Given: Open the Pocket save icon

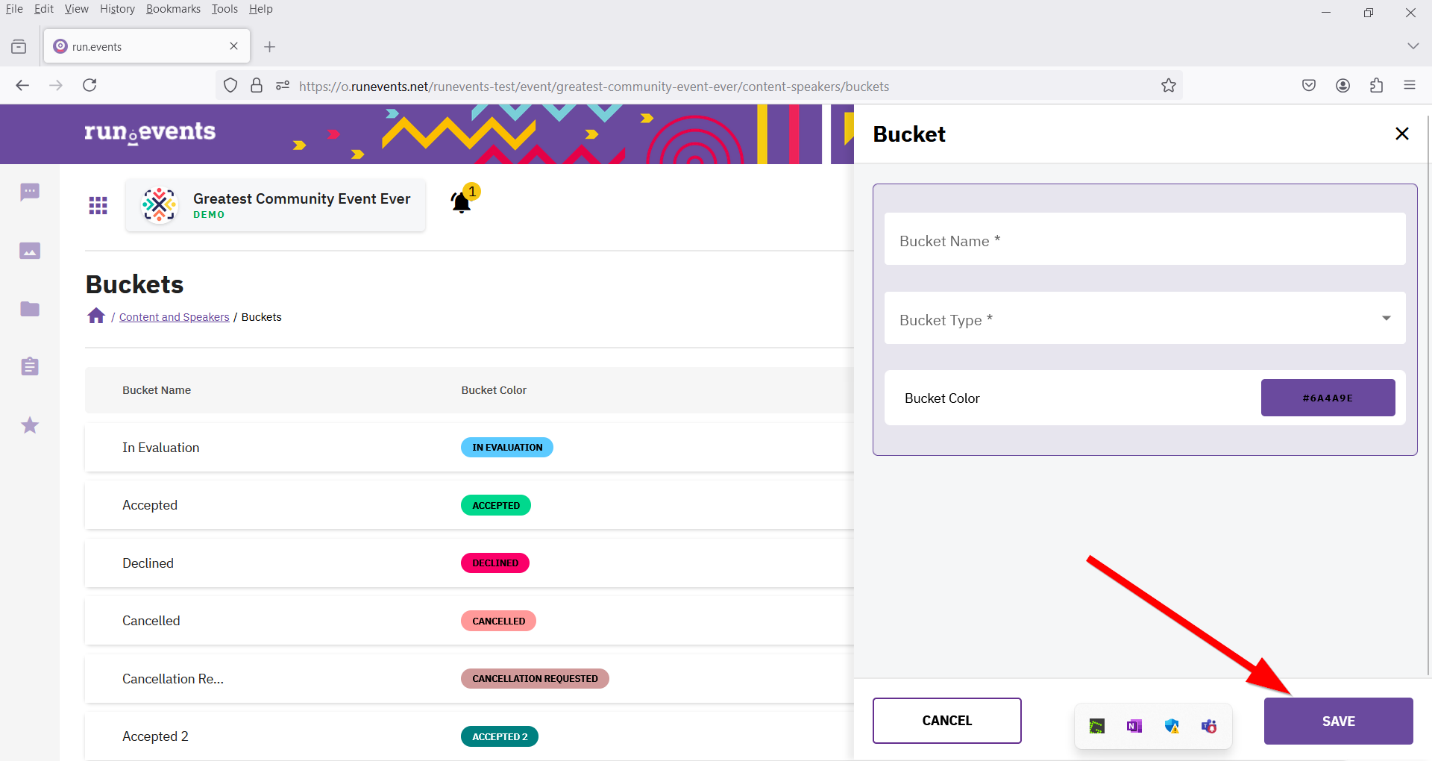Looking at the screenshot, I should coord(1309,86).
